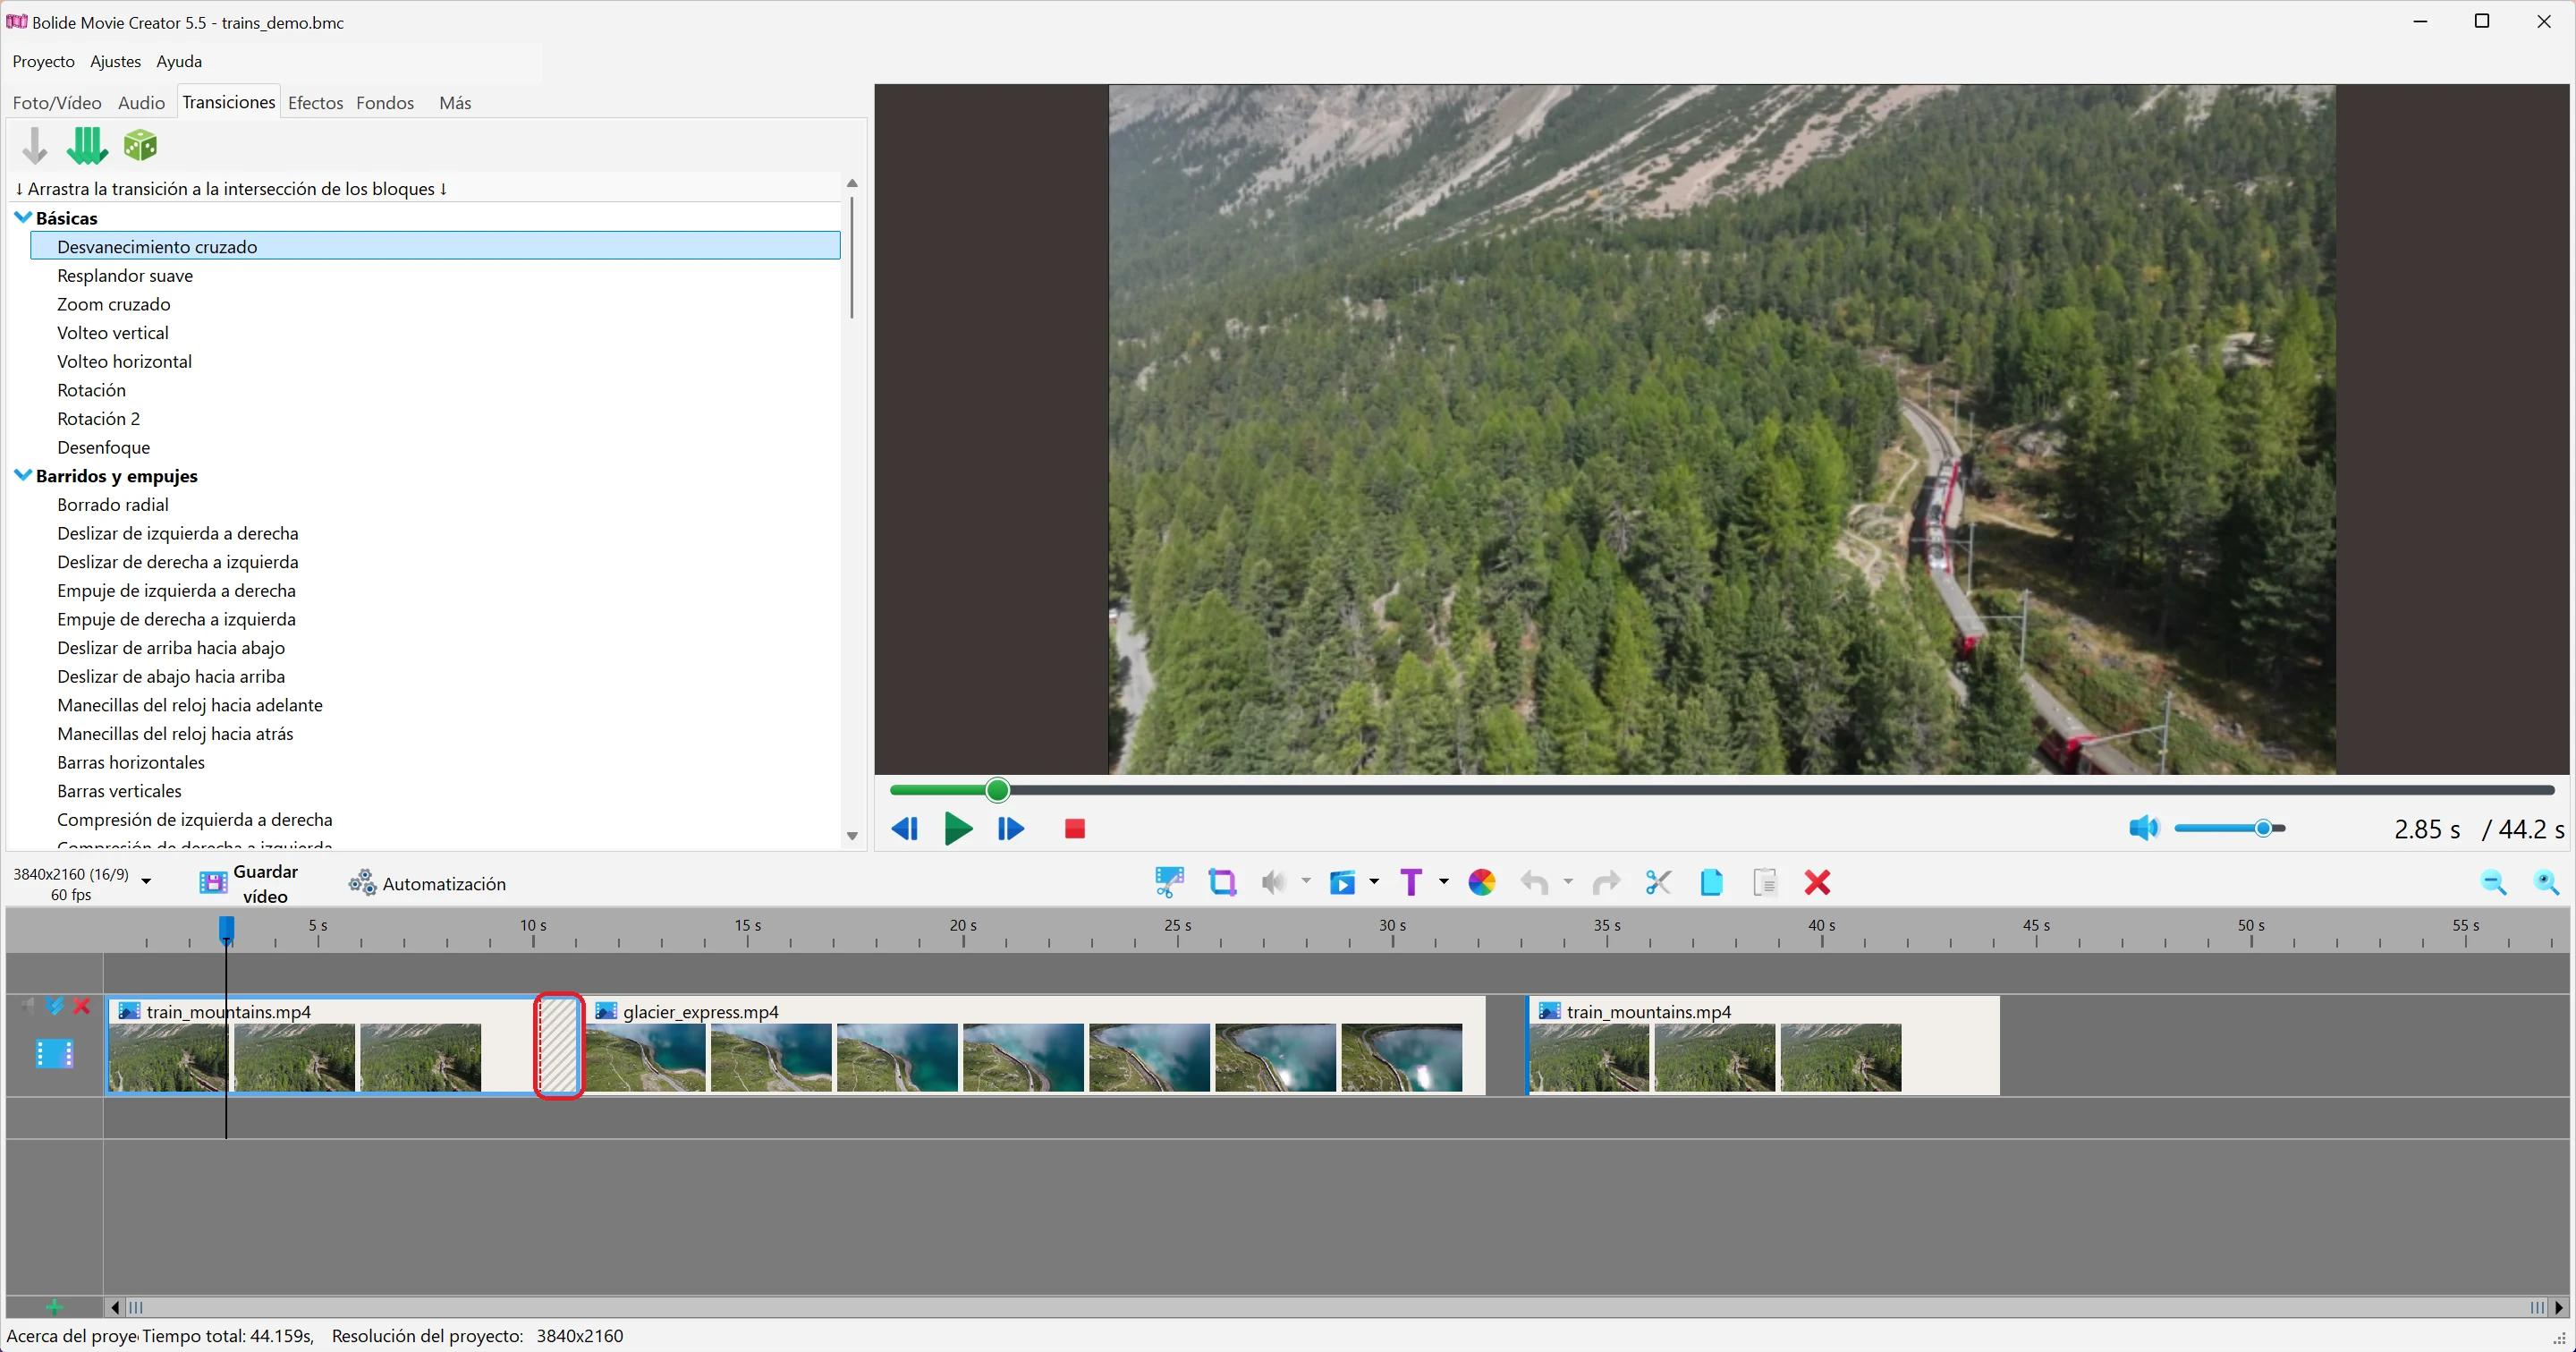
Task: Click the red X remove track icon
Action: tap(82, 1006)
